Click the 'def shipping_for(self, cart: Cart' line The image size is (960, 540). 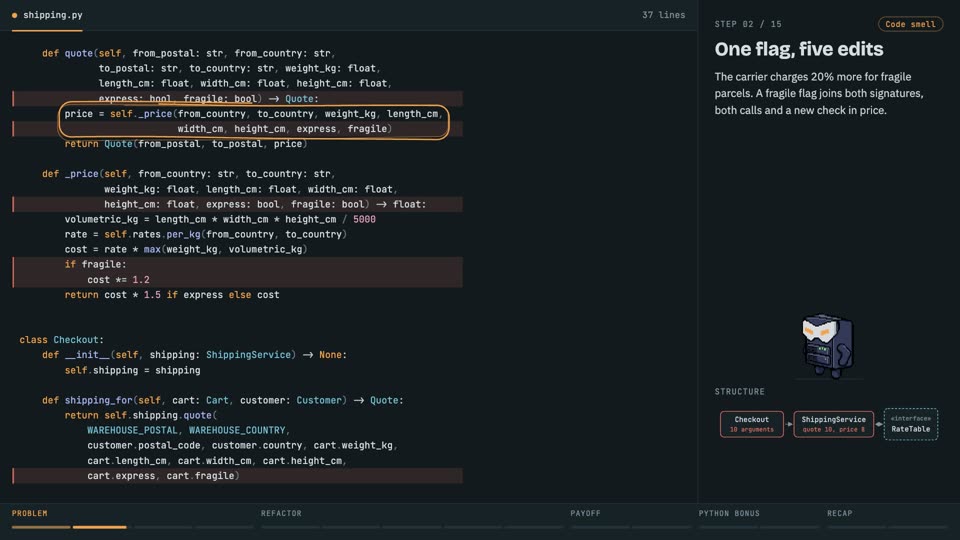222,400
